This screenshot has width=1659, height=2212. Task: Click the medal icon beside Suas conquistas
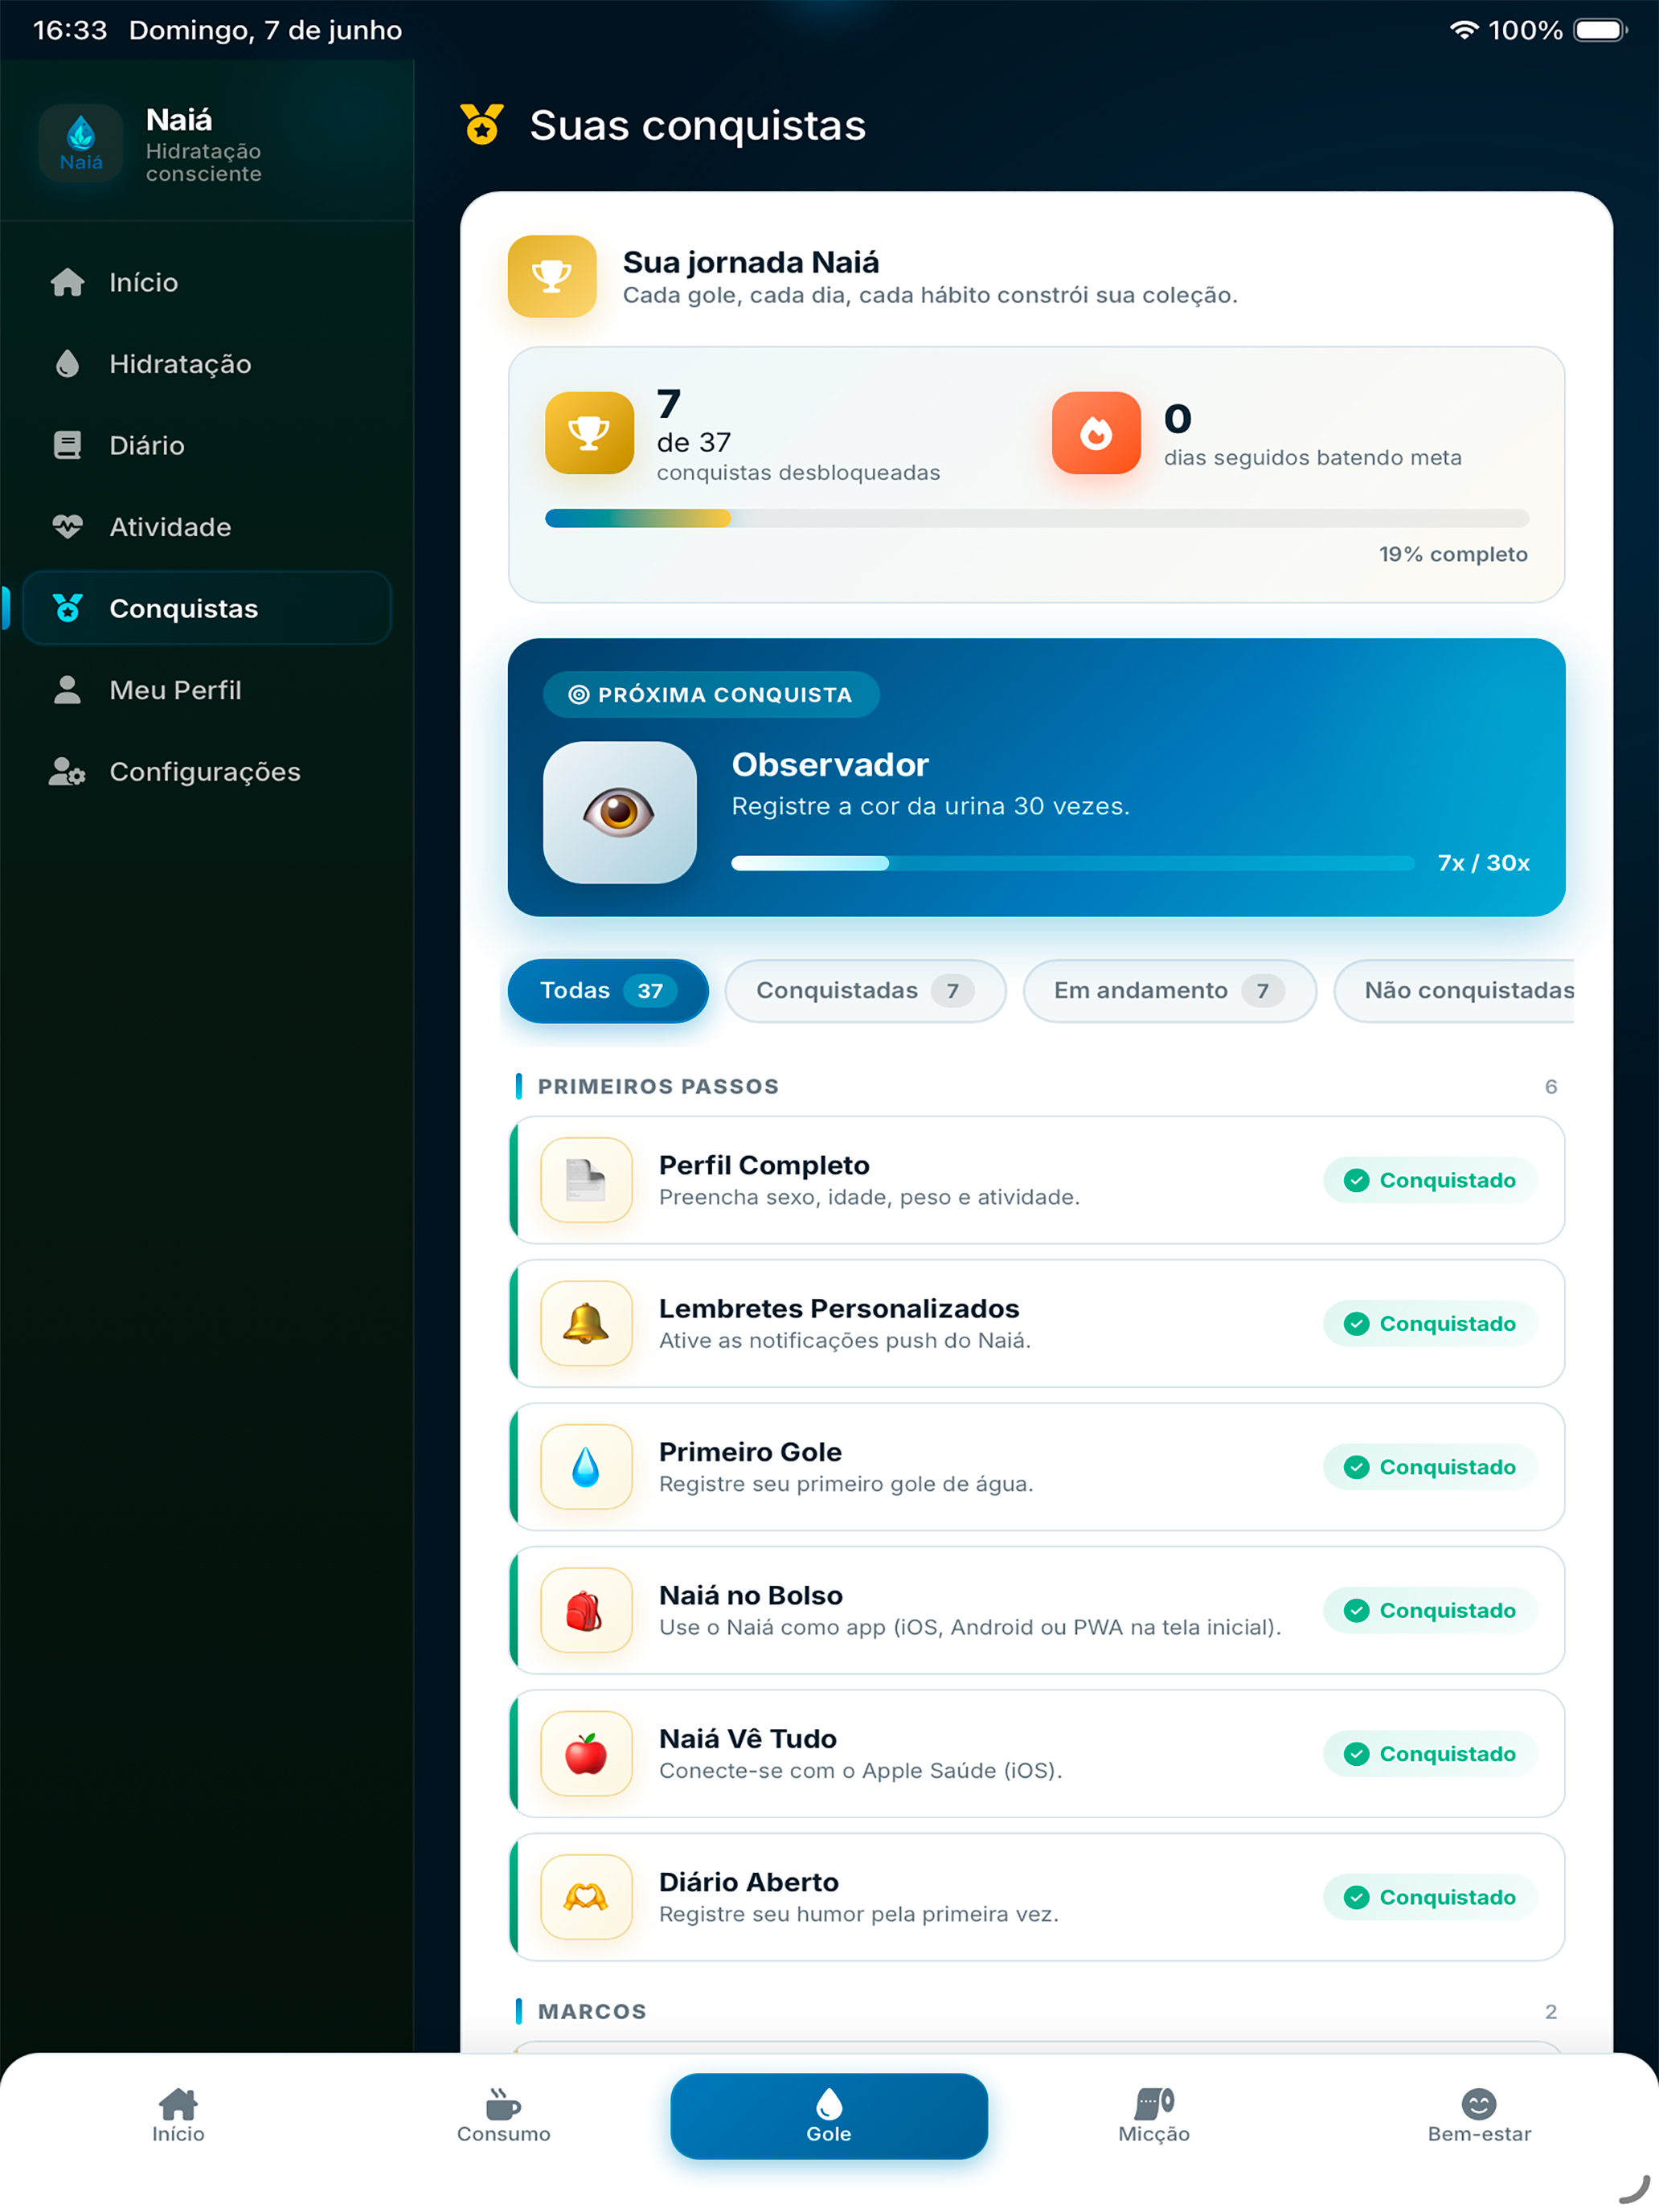click(482, 125)
